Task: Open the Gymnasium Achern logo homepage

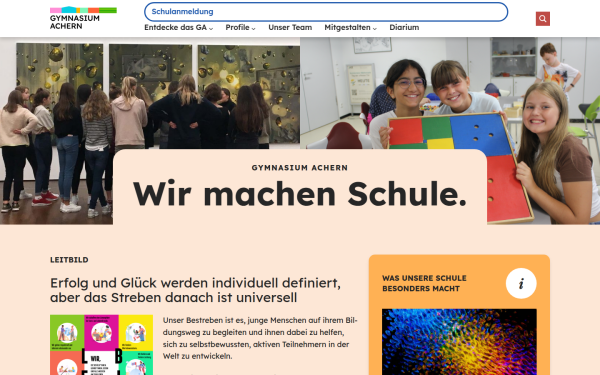Action: 83,18
